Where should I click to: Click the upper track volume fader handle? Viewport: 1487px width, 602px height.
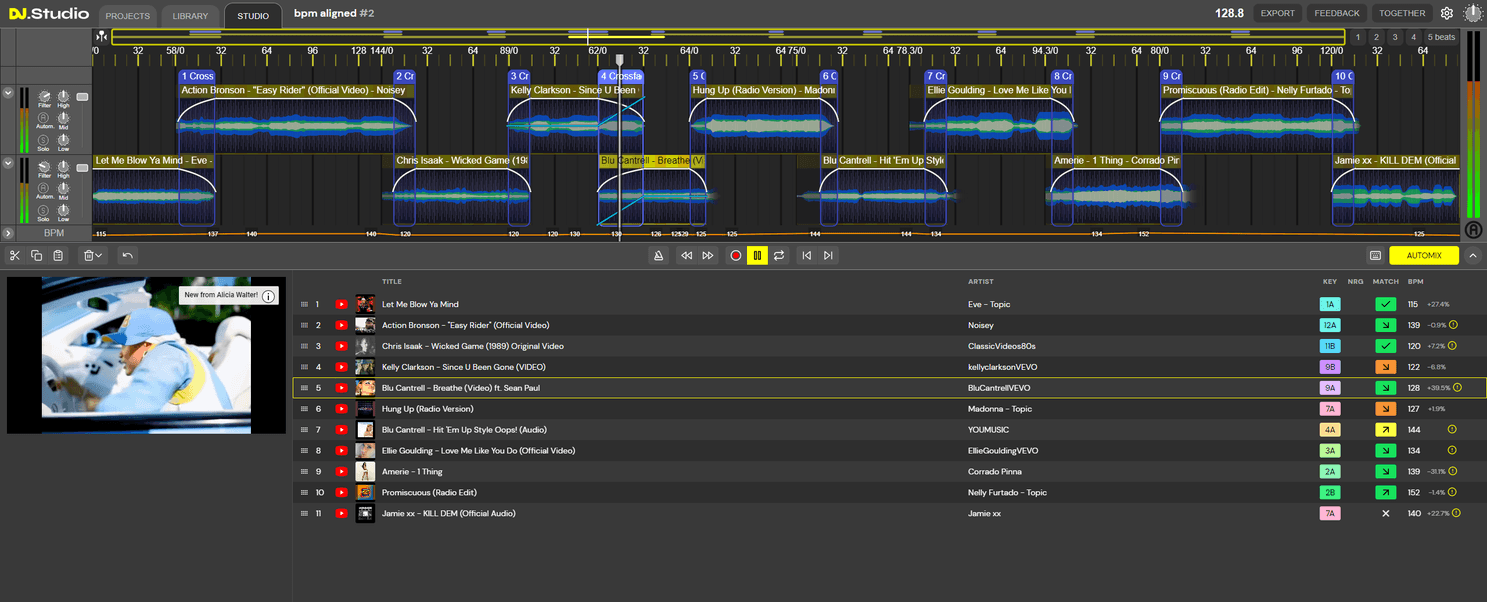point(82,97)
